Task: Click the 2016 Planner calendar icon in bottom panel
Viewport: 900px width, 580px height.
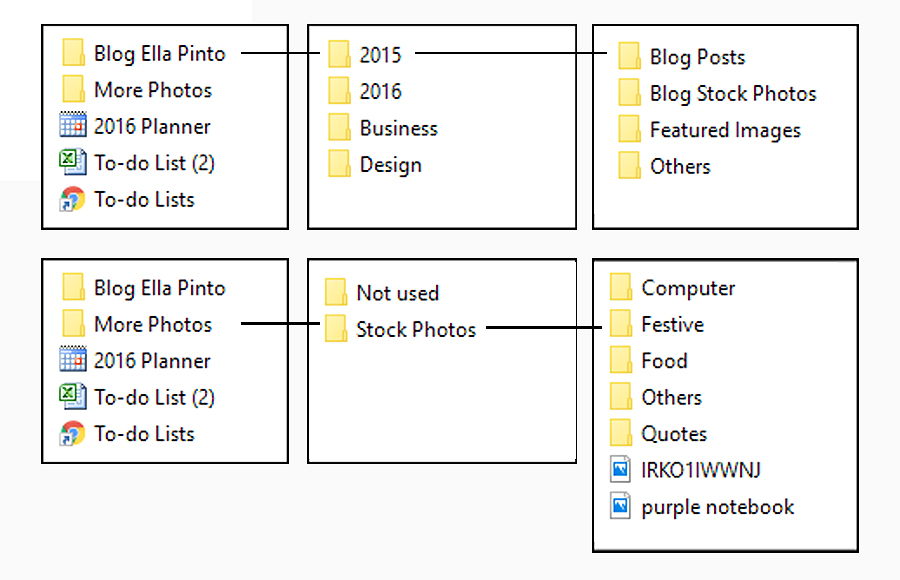Action: click(x=73, y=359)
